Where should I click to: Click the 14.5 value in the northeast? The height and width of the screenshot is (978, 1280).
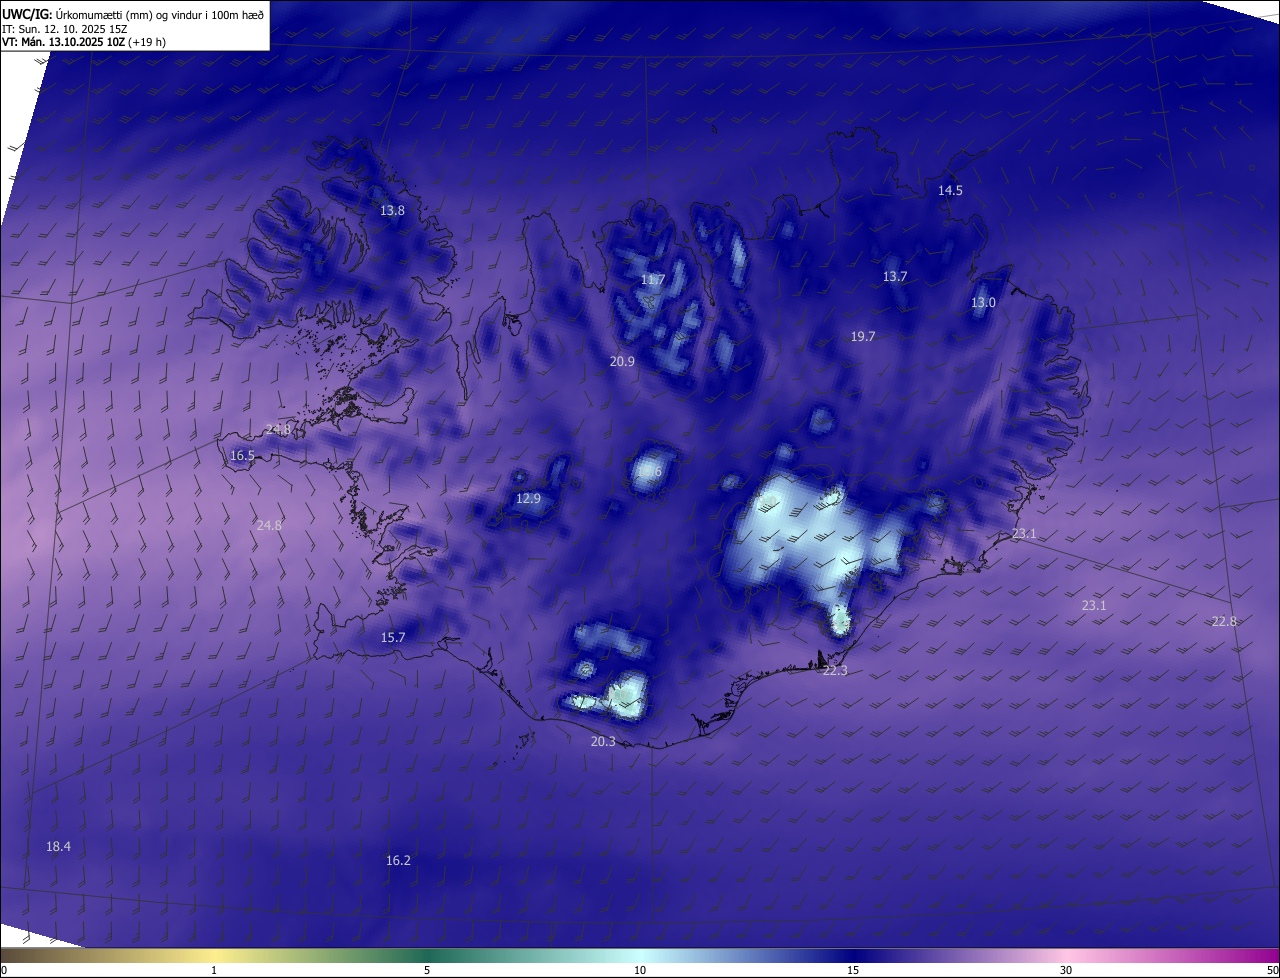click(950, 190)
